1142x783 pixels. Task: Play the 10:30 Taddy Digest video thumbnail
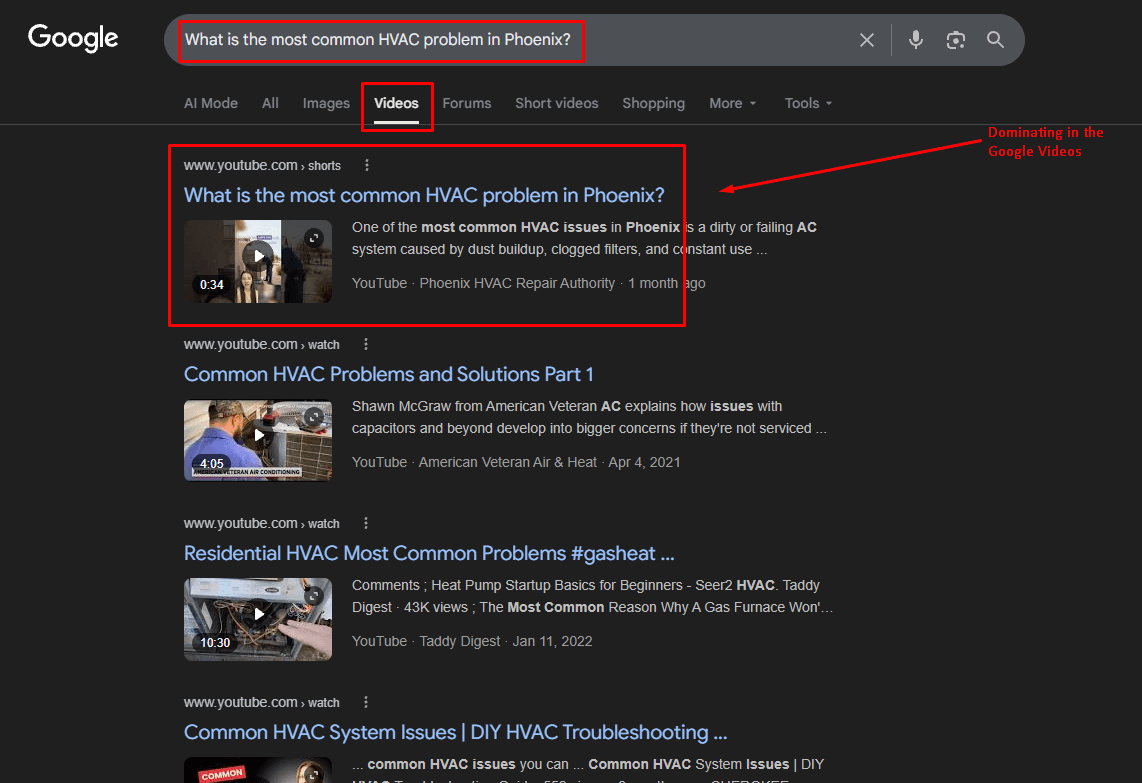[258, 620]
